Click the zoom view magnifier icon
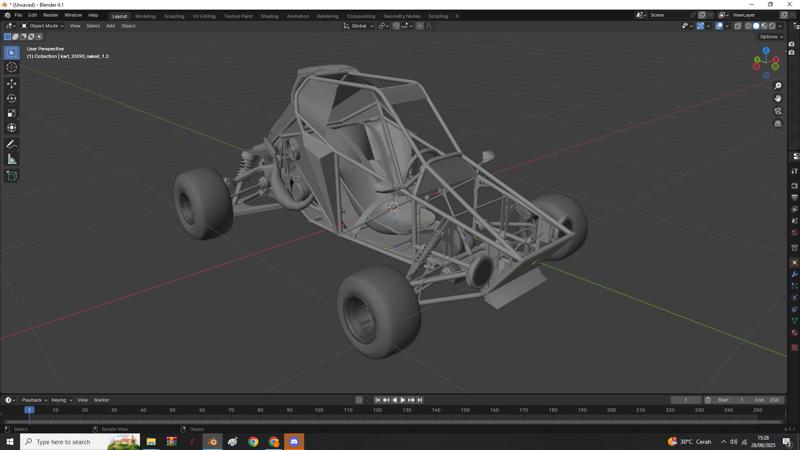 coord(778,86)
